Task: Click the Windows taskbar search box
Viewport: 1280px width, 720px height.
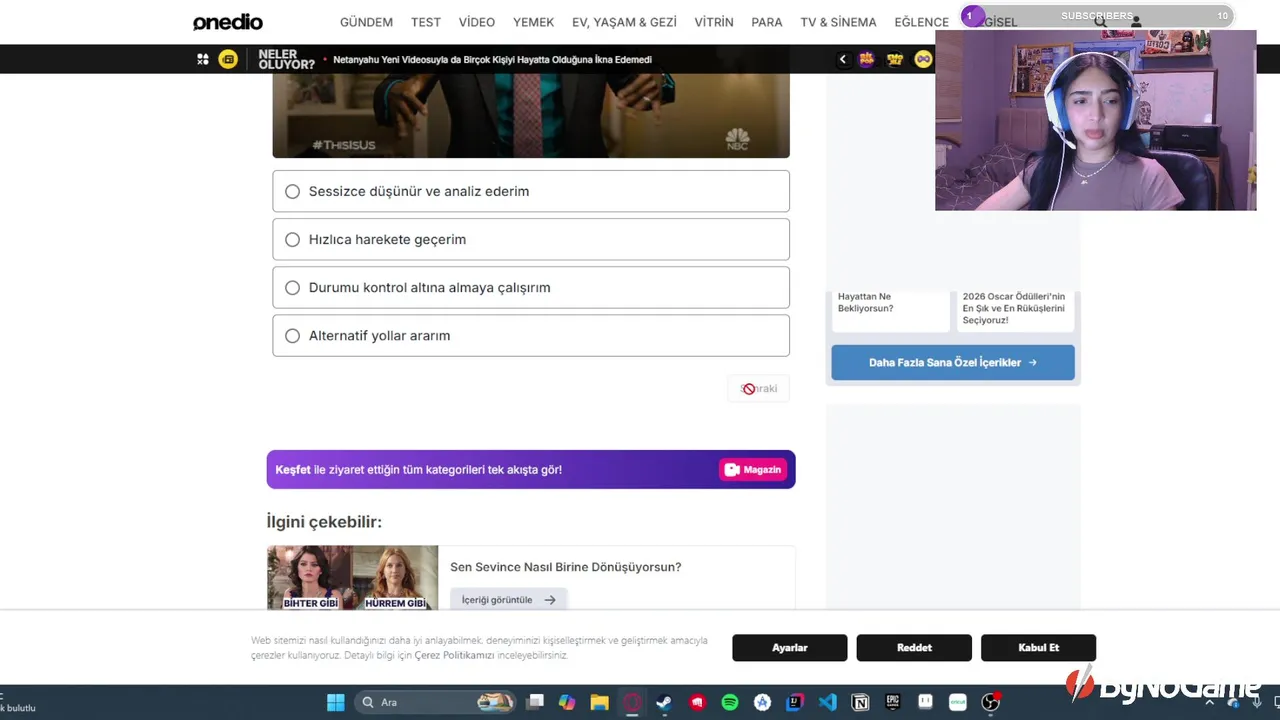Action: pyautogui.click(x=434, y=702)
